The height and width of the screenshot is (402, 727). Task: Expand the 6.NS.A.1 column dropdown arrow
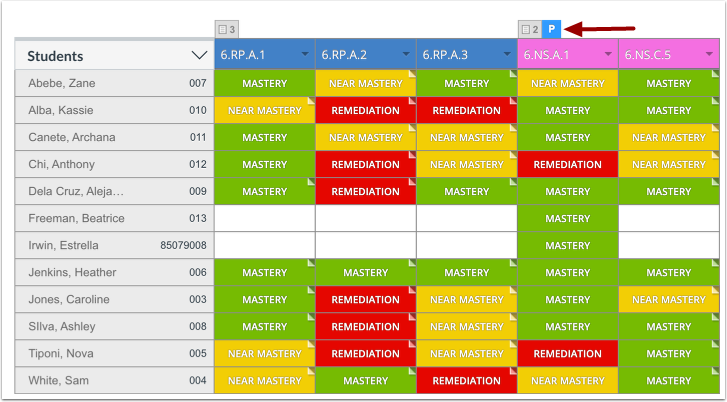click(x=608, y=54)
